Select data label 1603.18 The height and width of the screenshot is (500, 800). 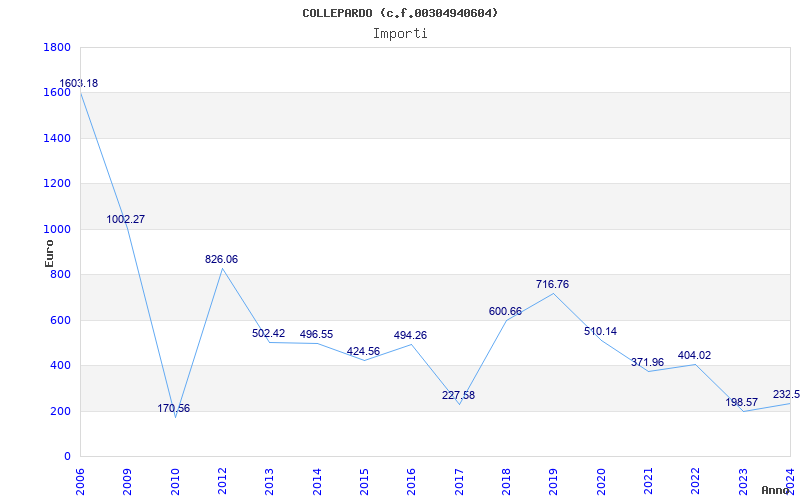(x=79, y=83)
